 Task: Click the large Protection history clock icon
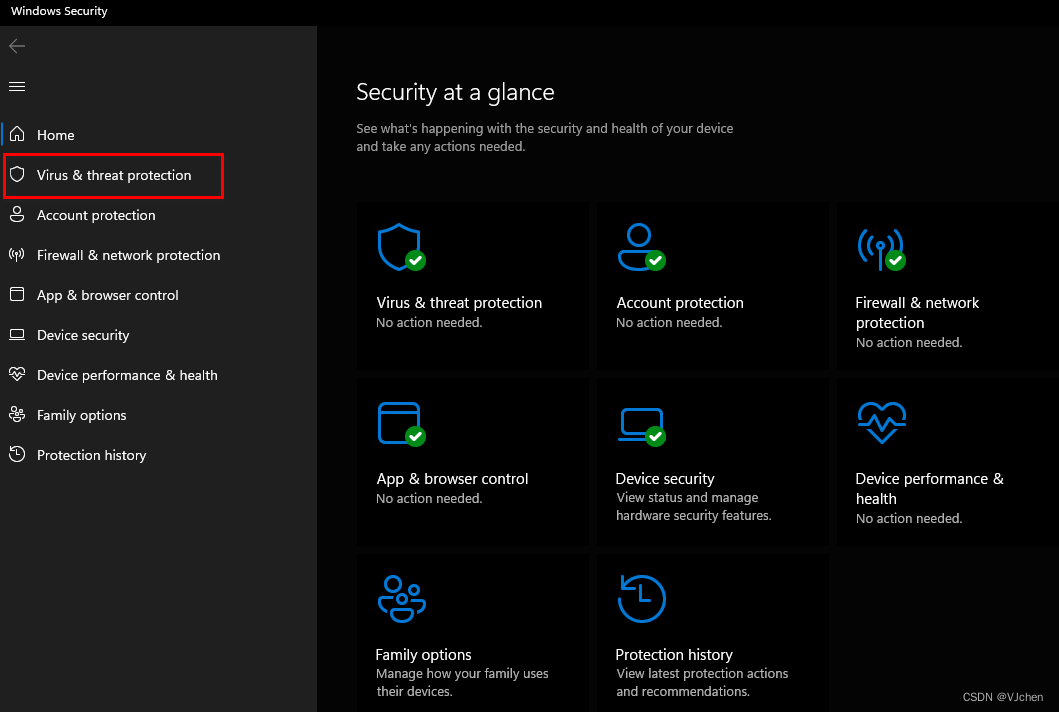tap(642, 599)
